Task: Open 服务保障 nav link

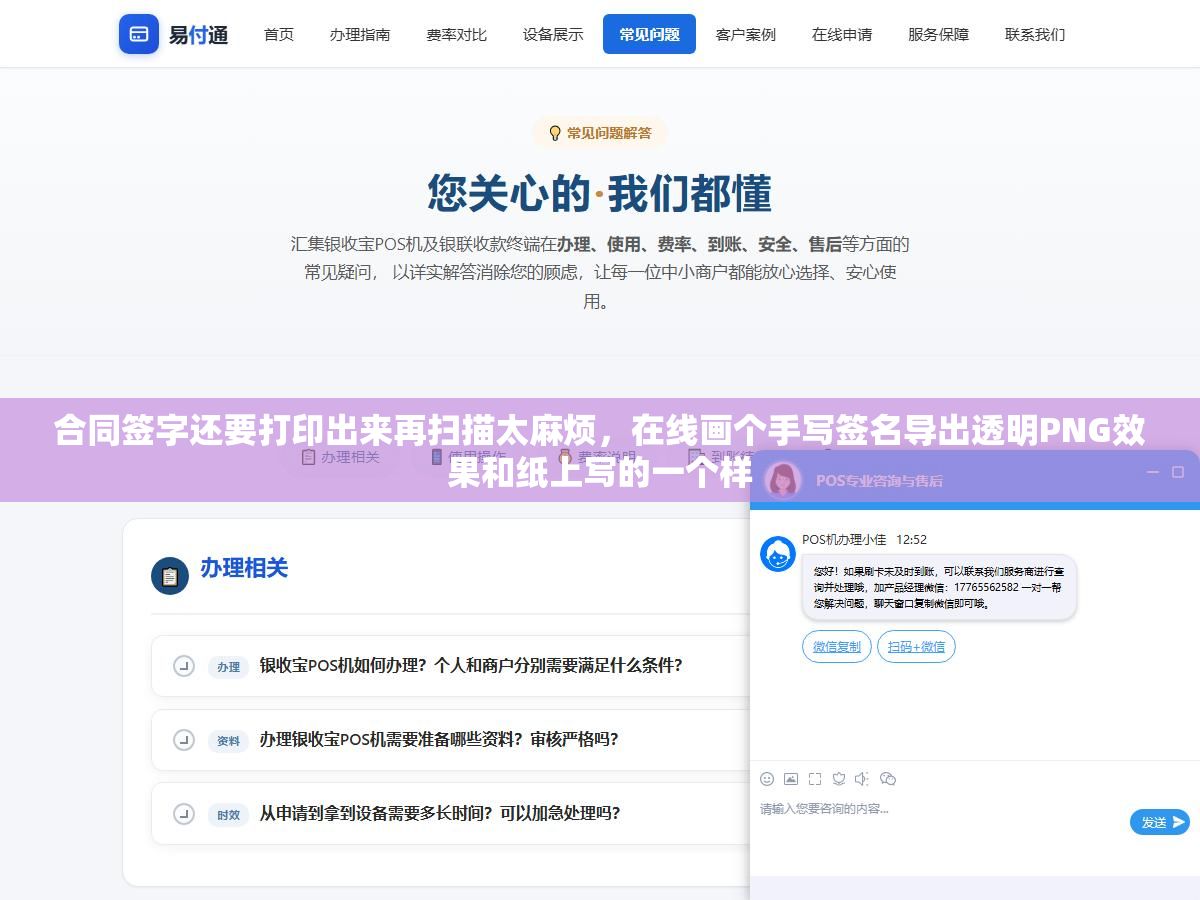Action: click(x=938, y=34)
